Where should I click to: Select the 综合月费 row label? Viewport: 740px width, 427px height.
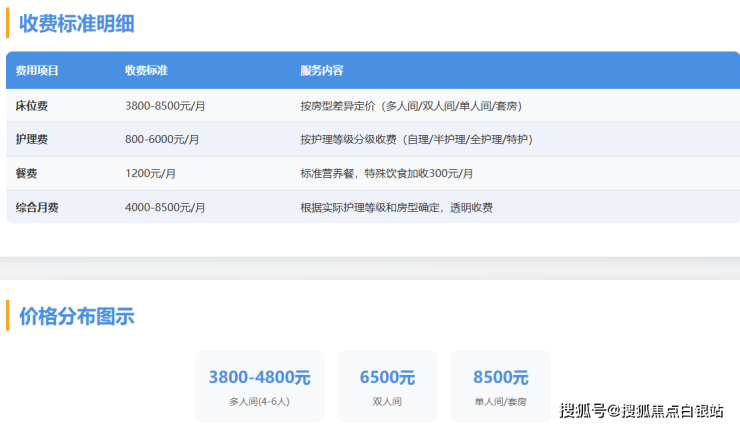37,207
